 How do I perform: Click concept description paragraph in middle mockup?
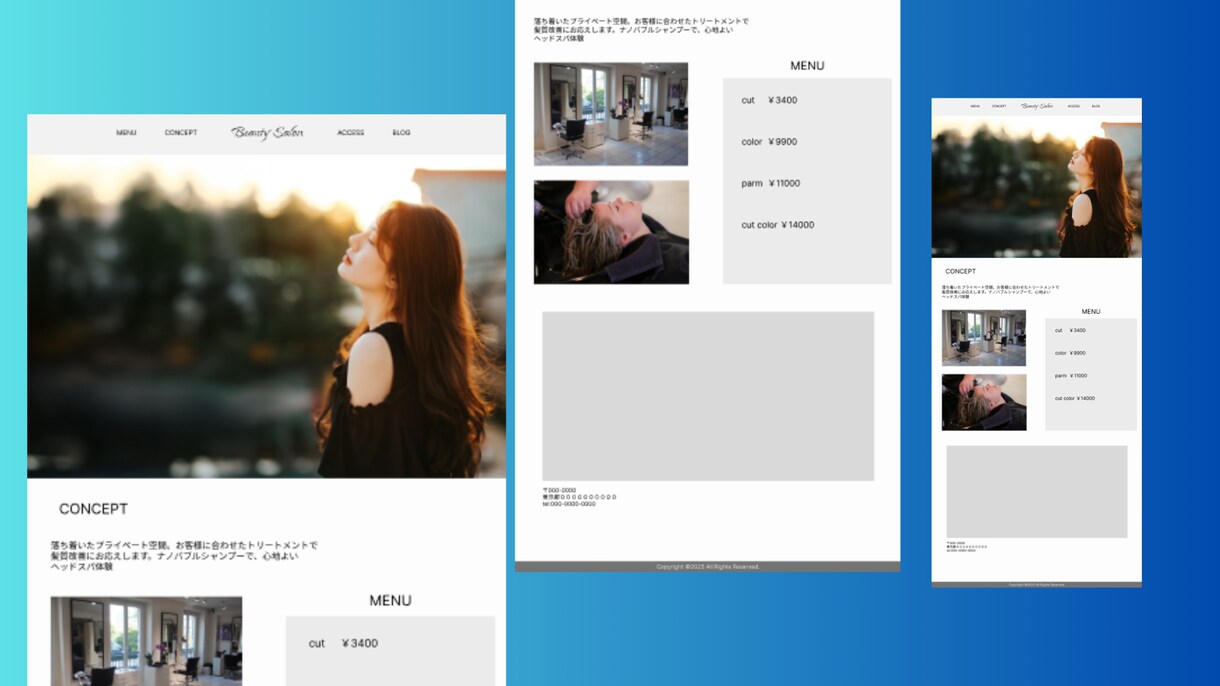click(x=641, y=30)
